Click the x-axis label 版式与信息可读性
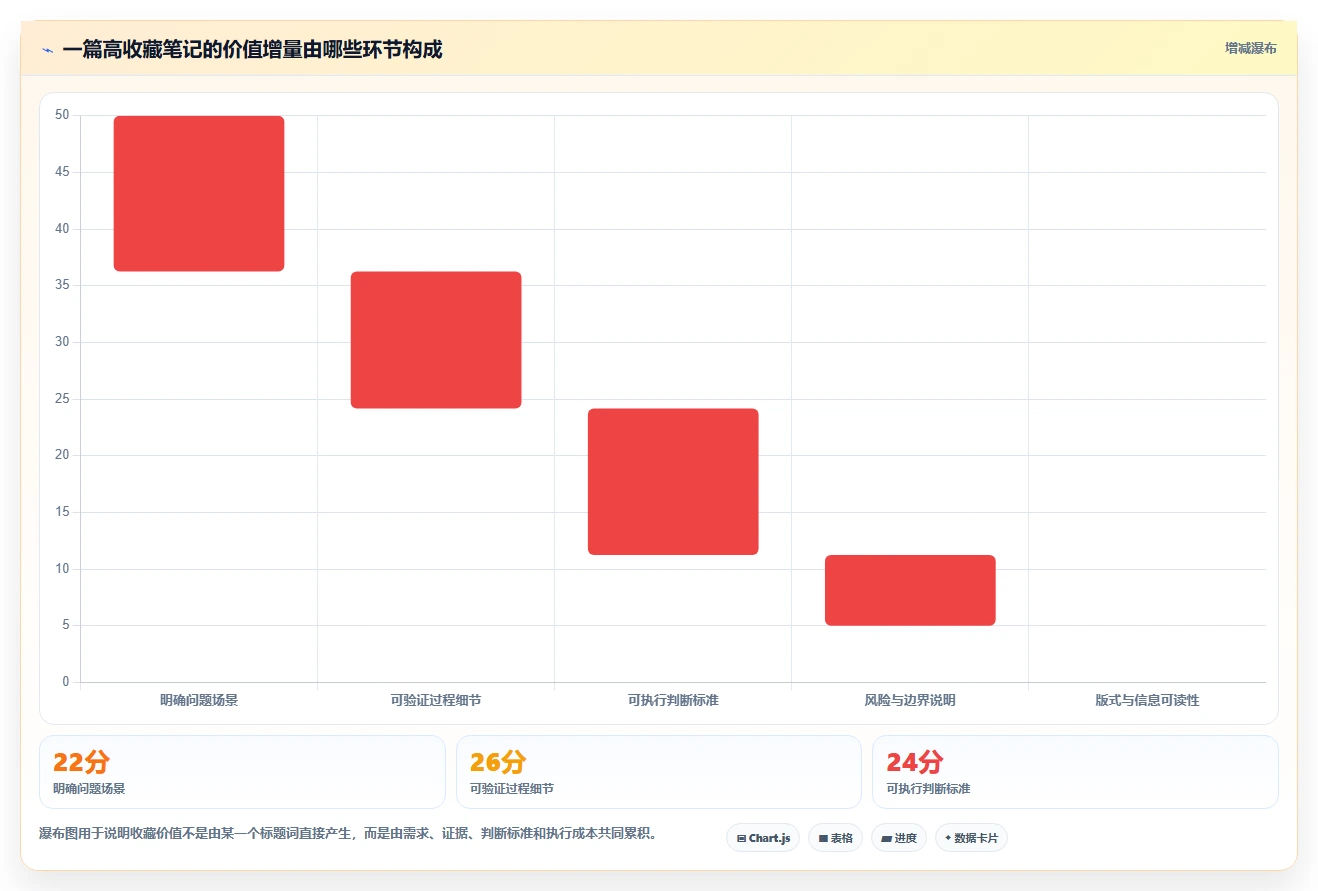Image resolution: width=1318 pixels, height=891 pixels. point(1147,700)
